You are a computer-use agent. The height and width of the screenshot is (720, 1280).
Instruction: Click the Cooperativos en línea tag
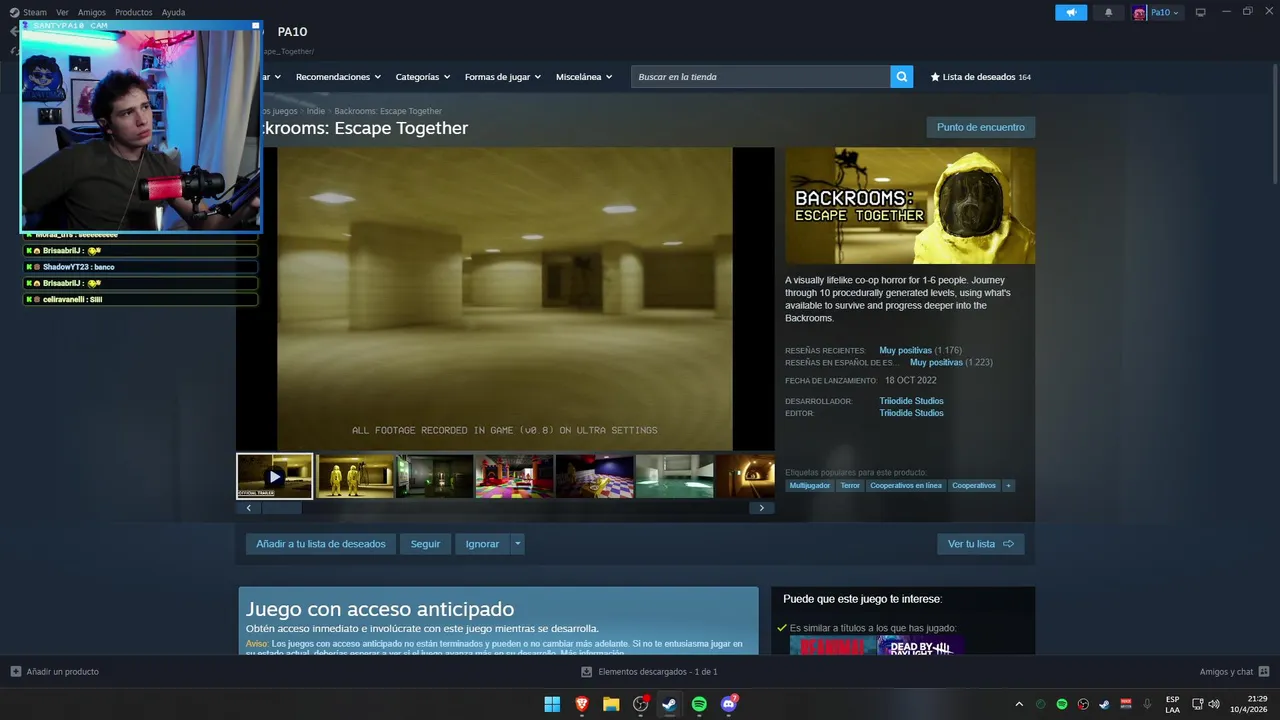point(906,486)
